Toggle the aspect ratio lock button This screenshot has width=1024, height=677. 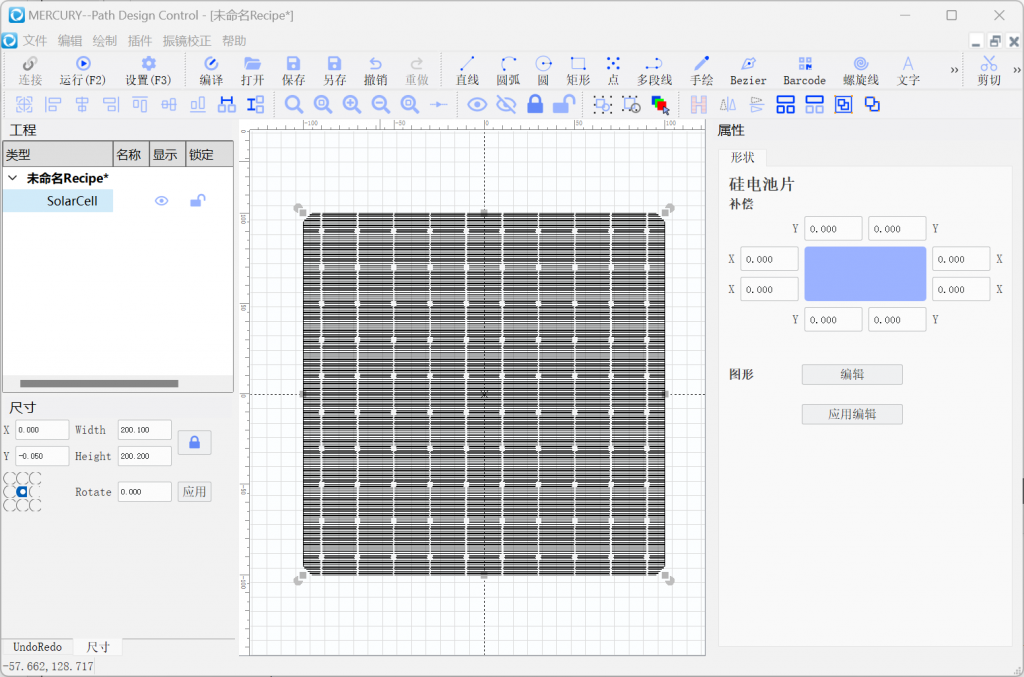pyautogui.click(x=195, y=443)
